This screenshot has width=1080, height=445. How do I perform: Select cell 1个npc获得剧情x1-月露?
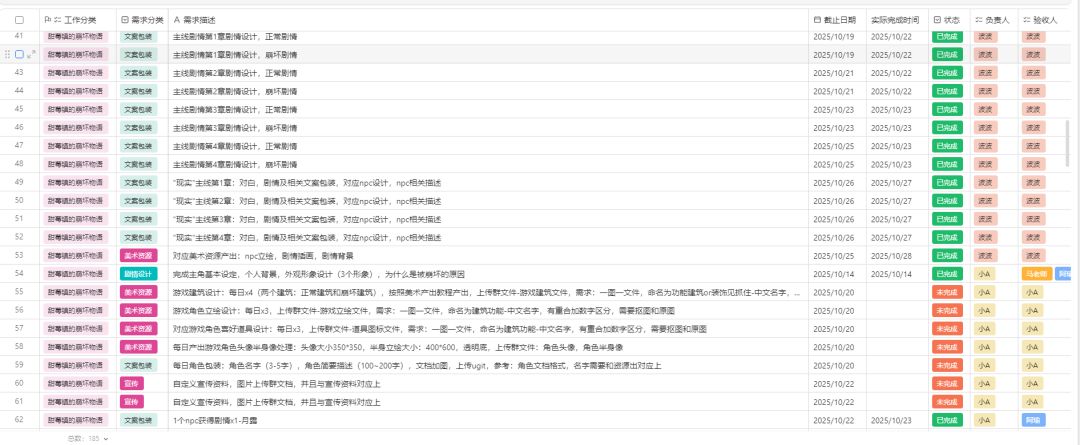488,420
